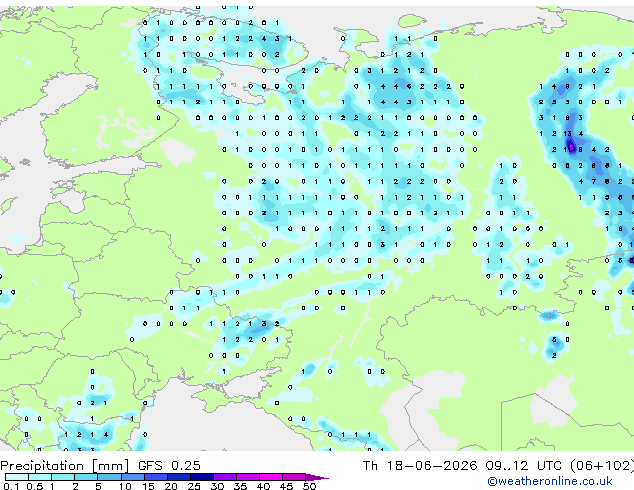This screenshot has height=490, width=634.
Task: Click the legend scale label "40"
Action: coord(263,486)
